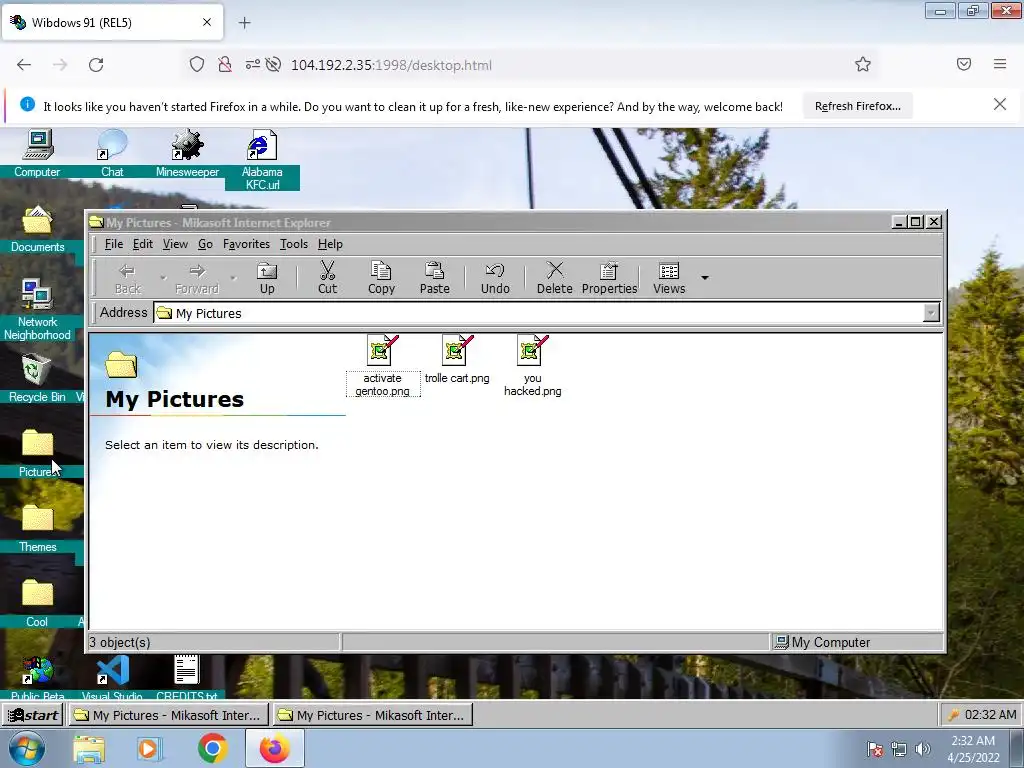Screen dimensions: 1024x768
Task: Click the Wibdows start button
Action: point(33,714)
